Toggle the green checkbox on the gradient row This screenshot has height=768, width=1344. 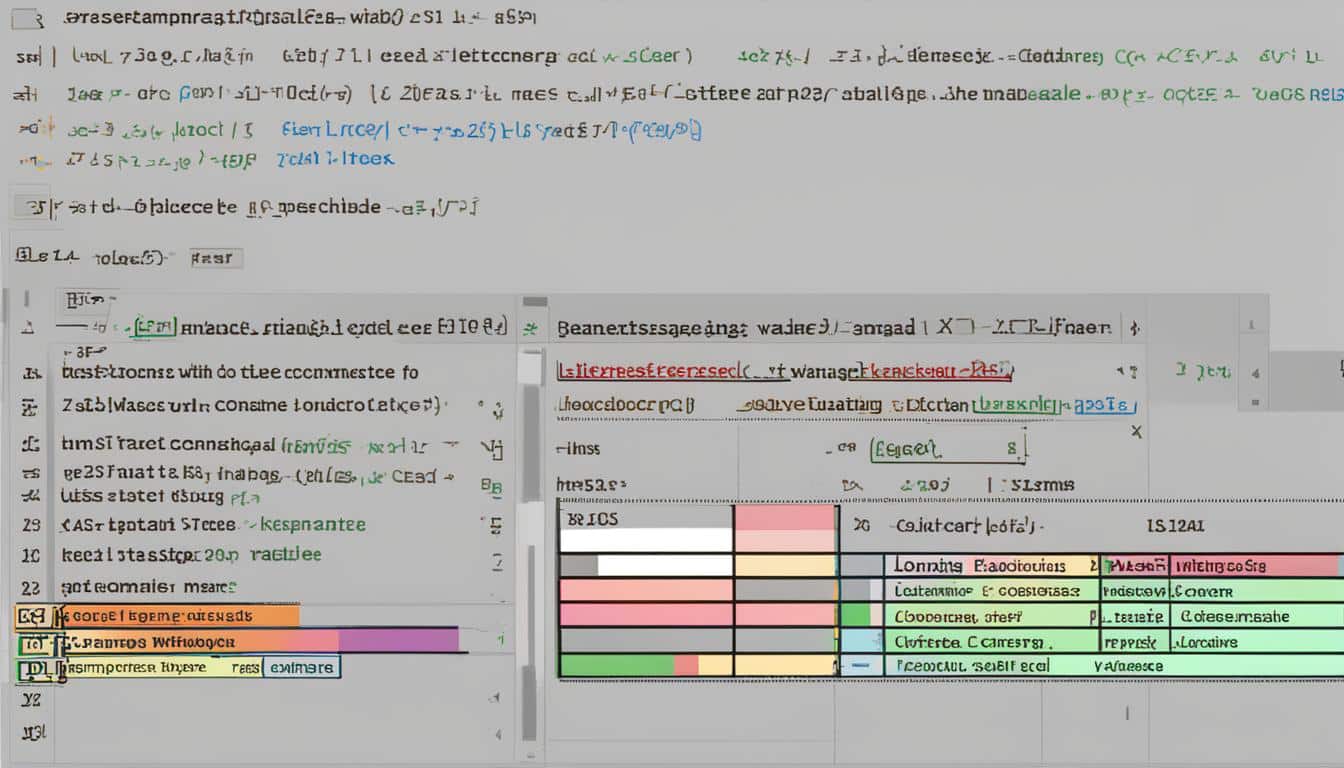point(32,642)
